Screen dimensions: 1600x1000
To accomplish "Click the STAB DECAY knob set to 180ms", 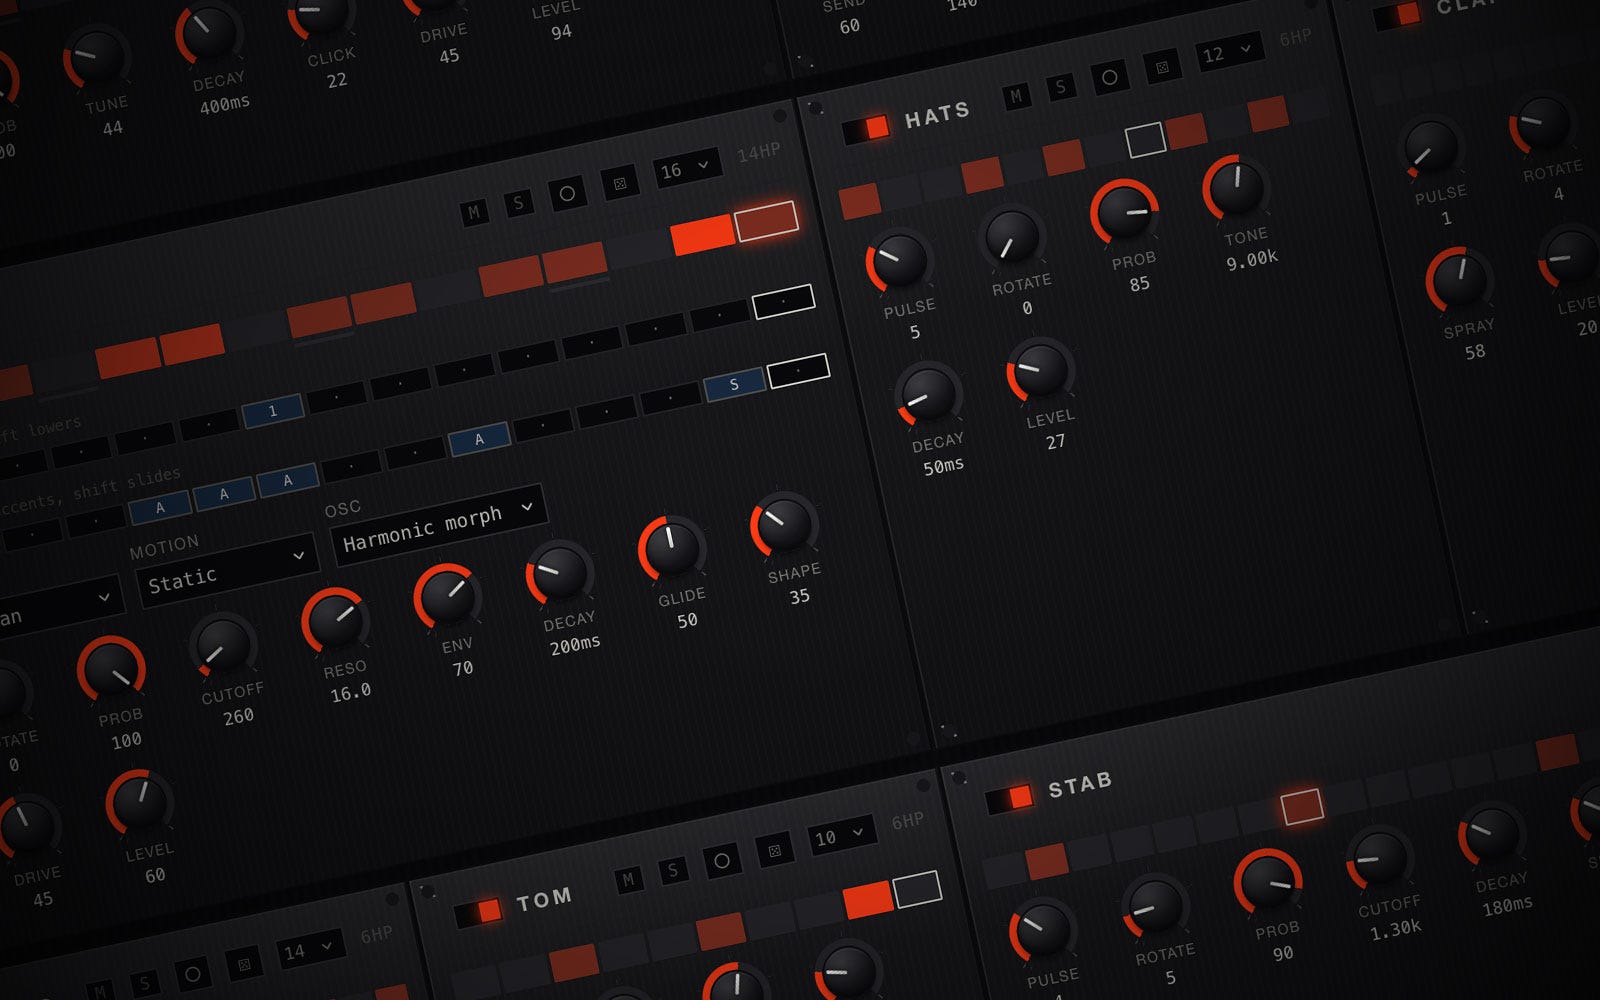I will pos(1491,834).
